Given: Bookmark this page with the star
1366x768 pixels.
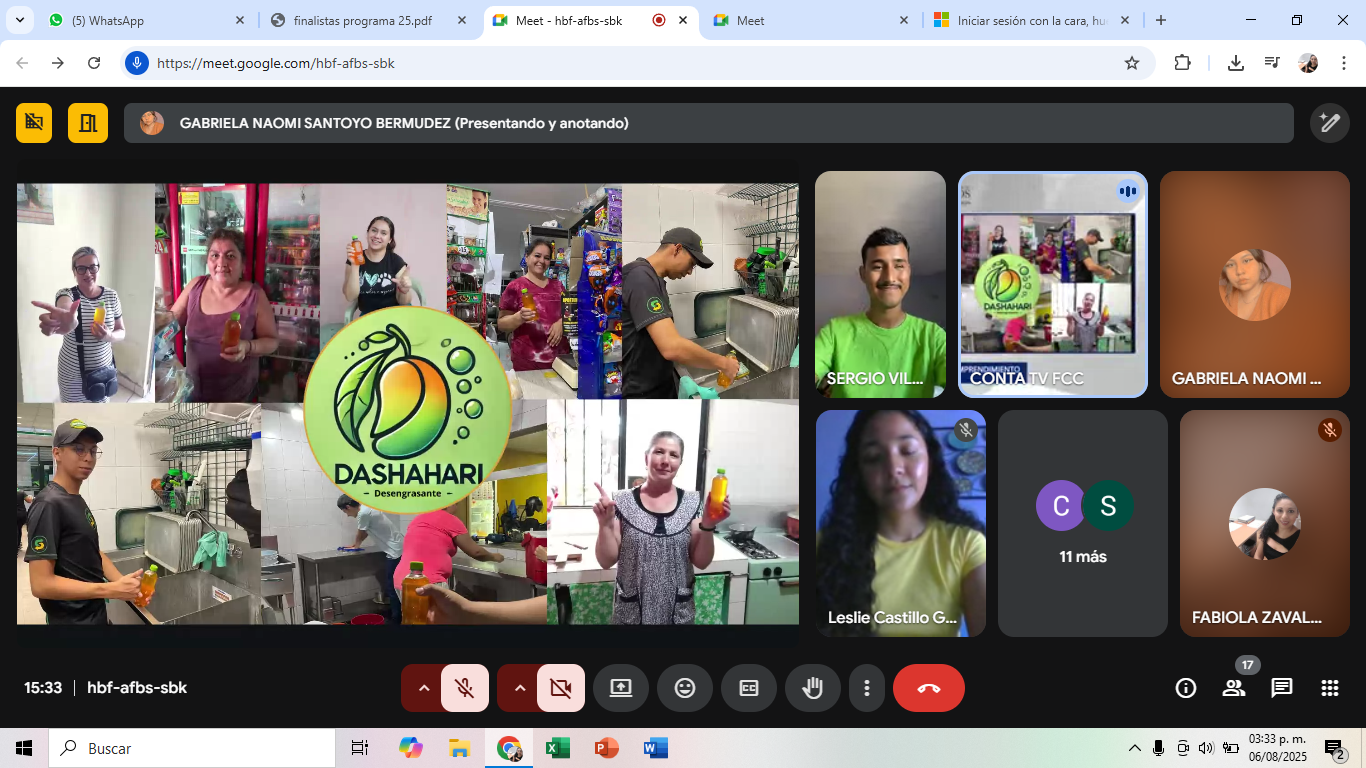Looking at the screenshot, I should [x=1132, y=63].
